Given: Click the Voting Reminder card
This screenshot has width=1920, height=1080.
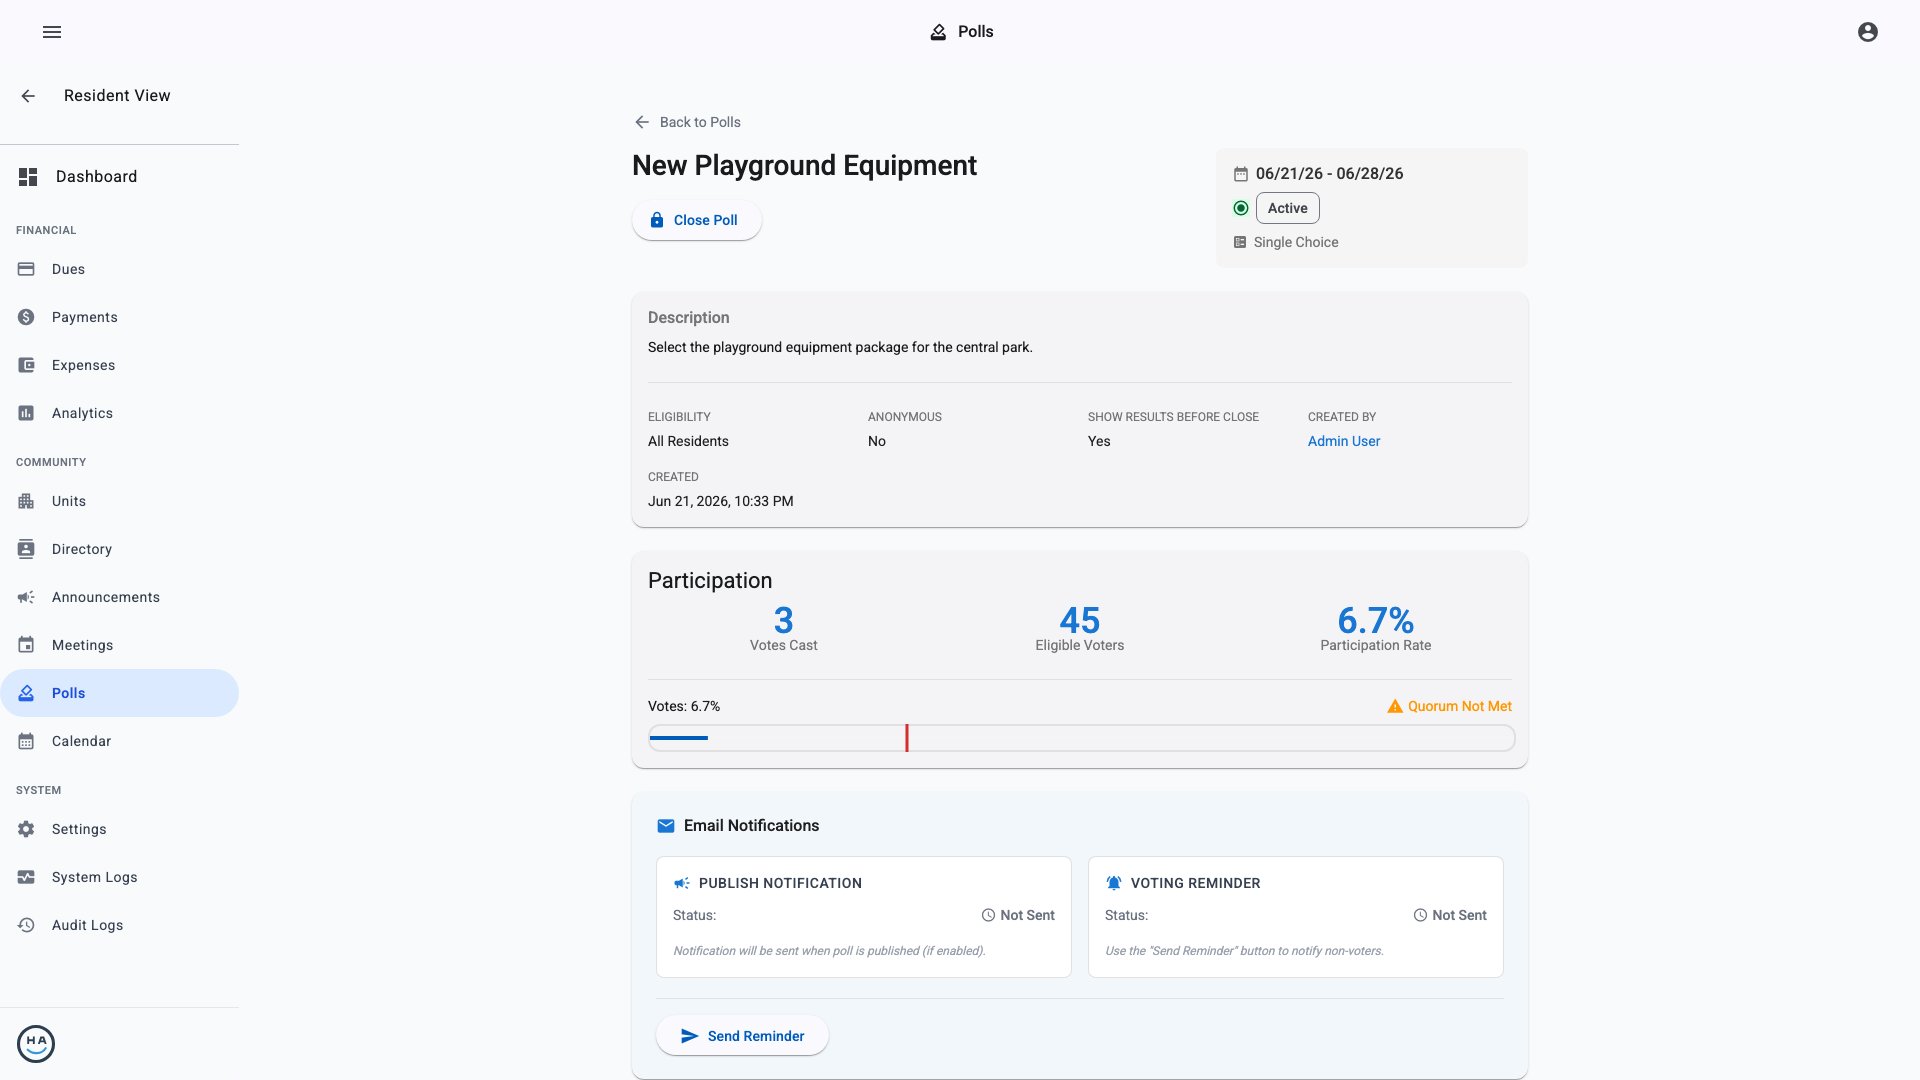Looking at the screenshot, I should click(1295, 917).
